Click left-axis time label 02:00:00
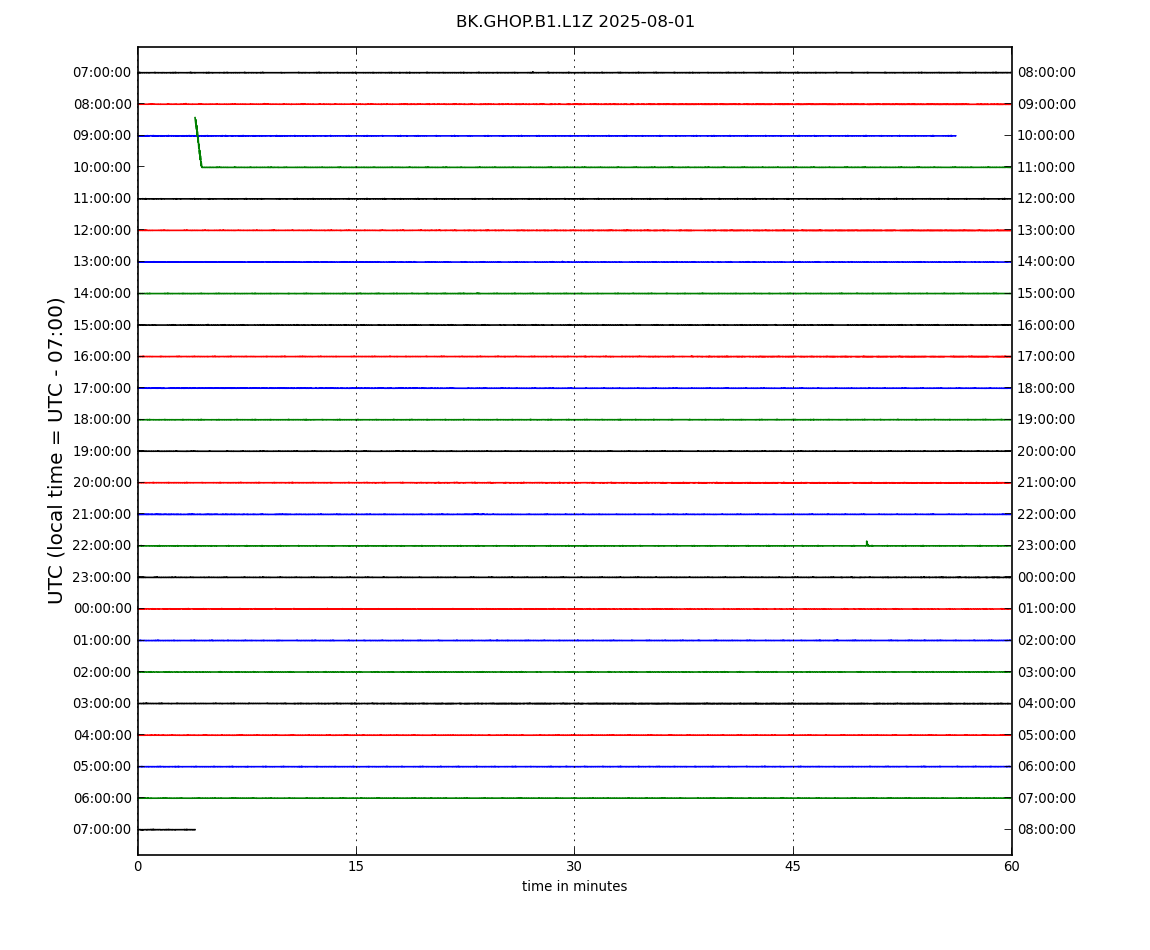This screenshot has width=1150, height=950. pyautogui.click(x=103, y=672)
